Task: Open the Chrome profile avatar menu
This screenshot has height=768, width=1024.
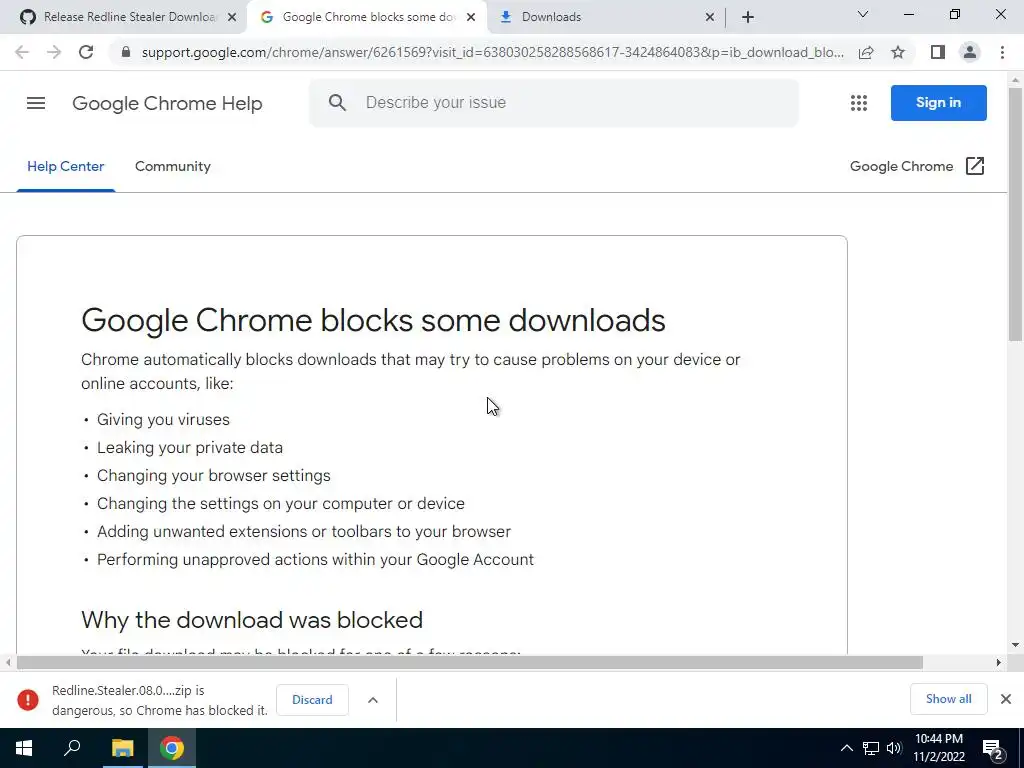Action: (970, 52)
